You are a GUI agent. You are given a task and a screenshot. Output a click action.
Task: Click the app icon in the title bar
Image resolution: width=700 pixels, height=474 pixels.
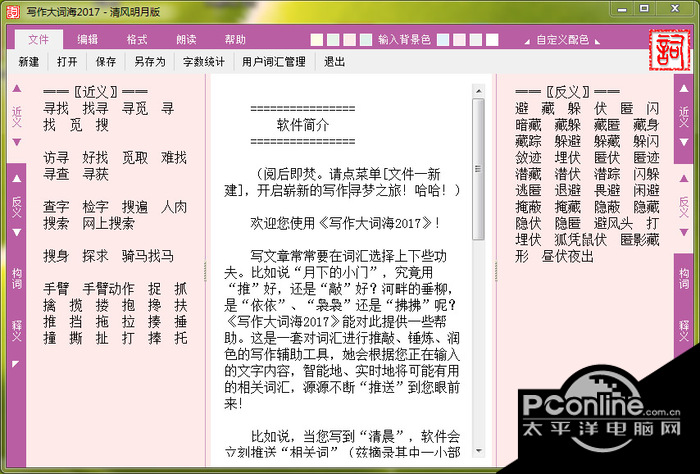[x=13, y=12]
